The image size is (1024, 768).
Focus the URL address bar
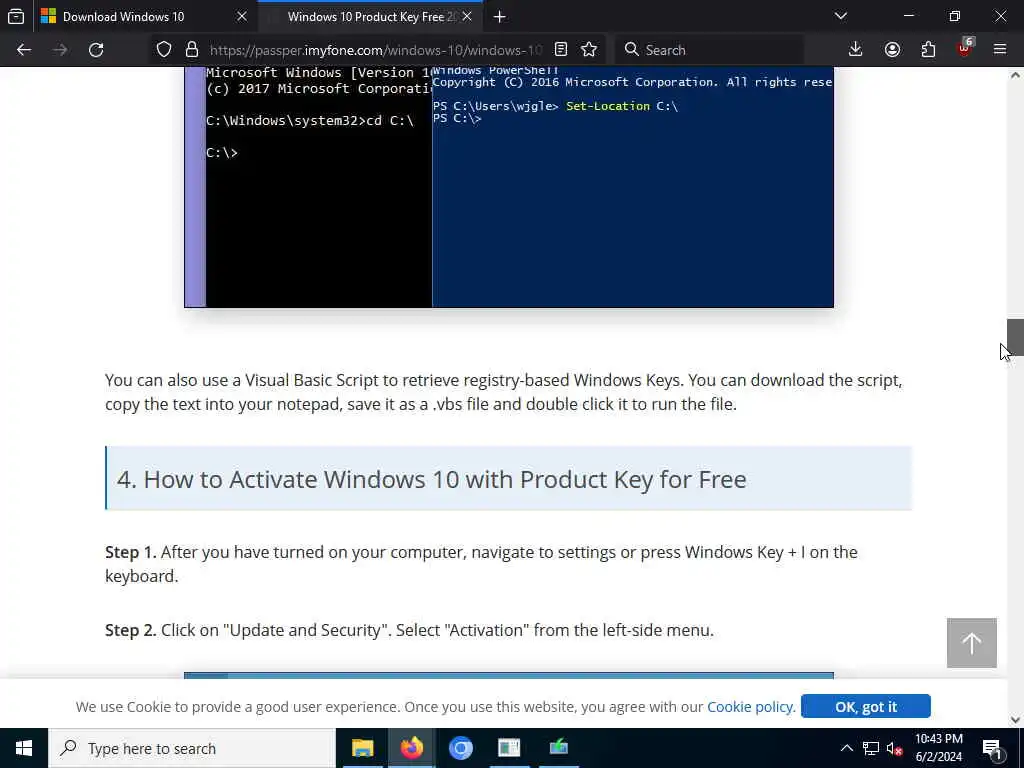click(376, 50)
